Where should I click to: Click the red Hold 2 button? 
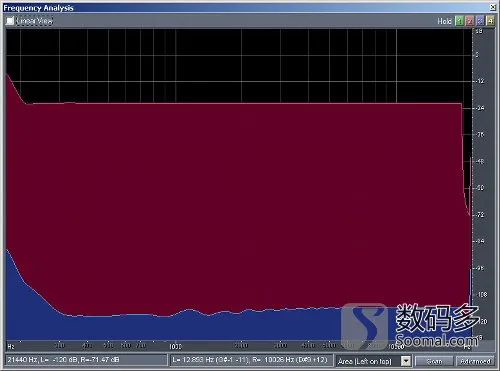pos(470,21)
